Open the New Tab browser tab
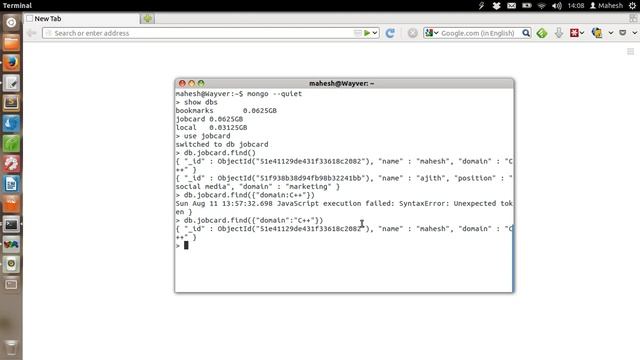 [82, 18]
